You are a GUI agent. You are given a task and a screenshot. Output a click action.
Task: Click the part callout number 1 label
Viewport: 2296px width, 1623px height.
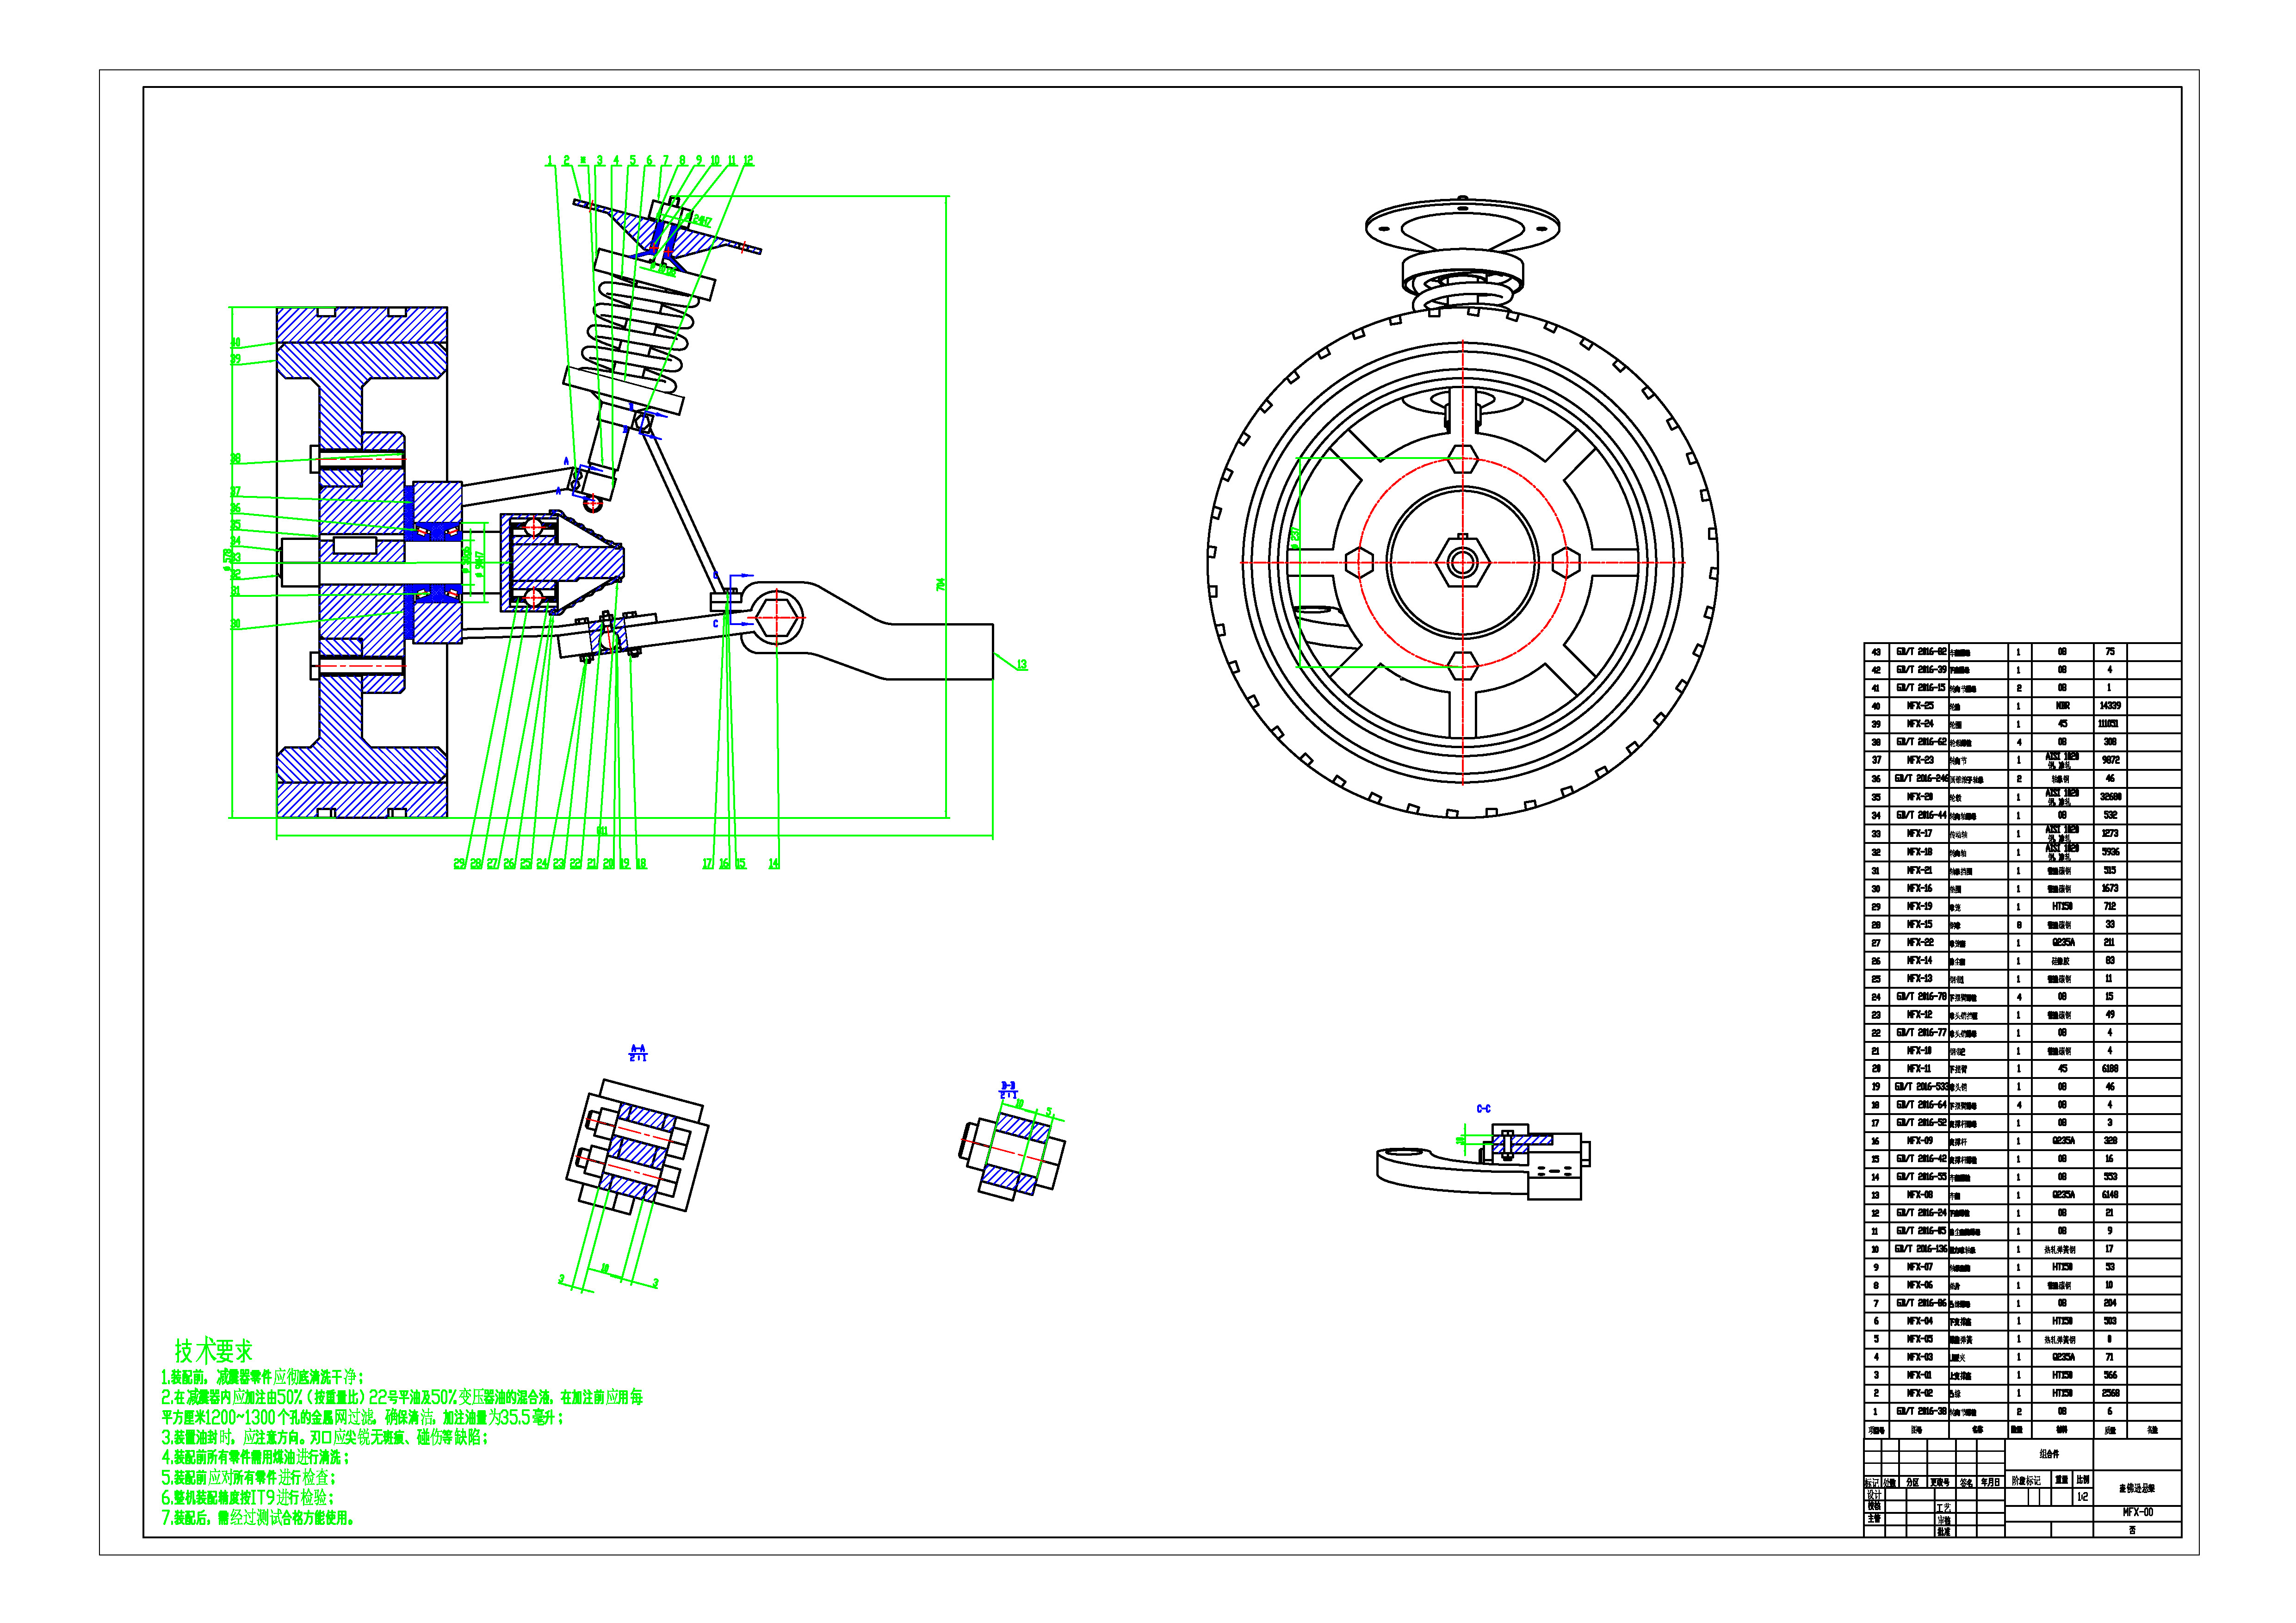coord(549,160)
